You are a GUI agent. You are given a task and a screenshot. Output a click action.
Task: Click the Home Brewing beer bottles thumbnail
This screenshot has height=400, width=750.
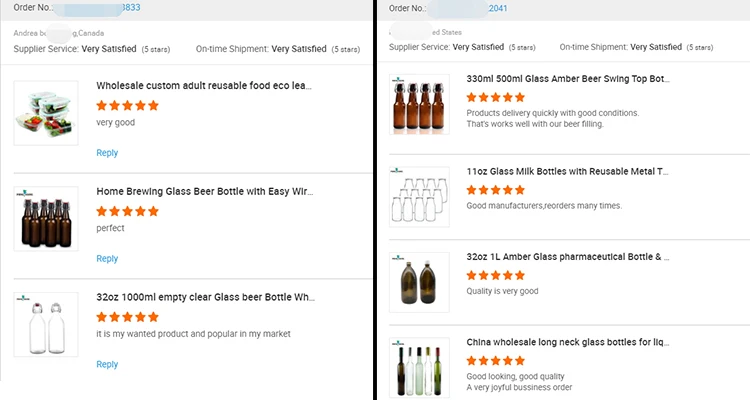coord(46,219)
